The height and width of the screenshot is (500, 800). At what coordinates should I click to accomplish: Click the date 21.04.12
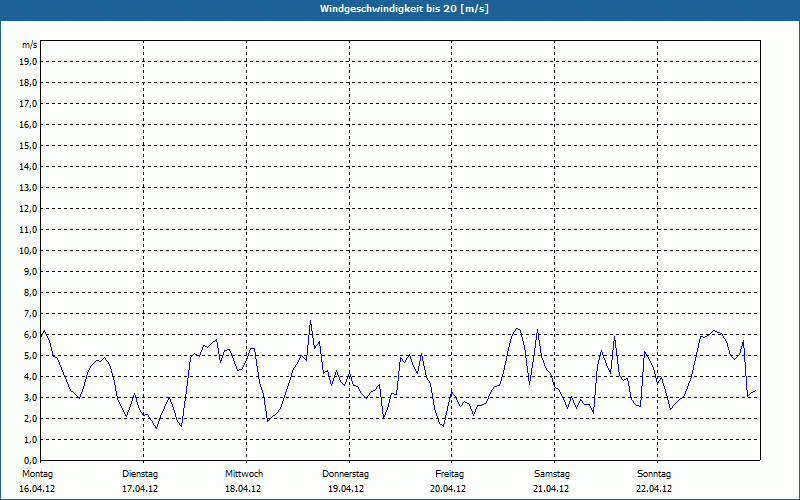click(x=551, y=488)
